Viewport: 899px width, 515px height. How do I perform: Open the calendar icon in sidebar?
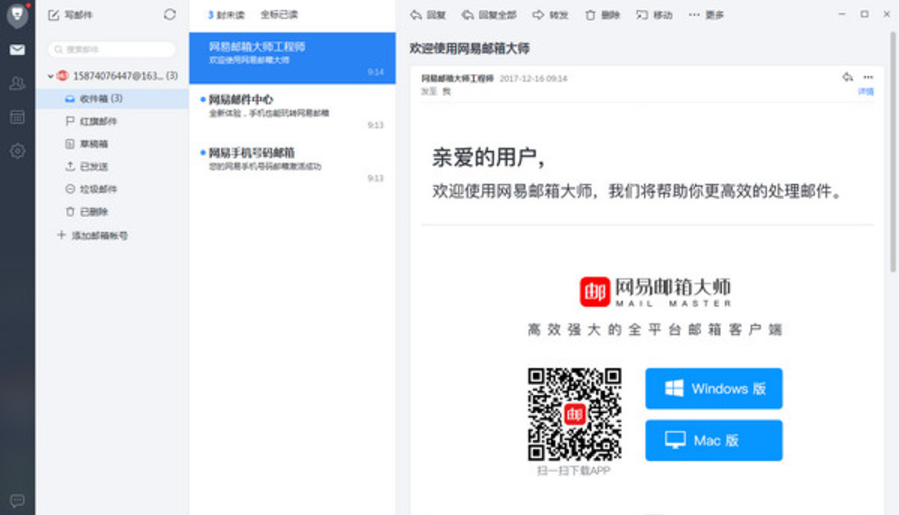[x=17, y=117]
